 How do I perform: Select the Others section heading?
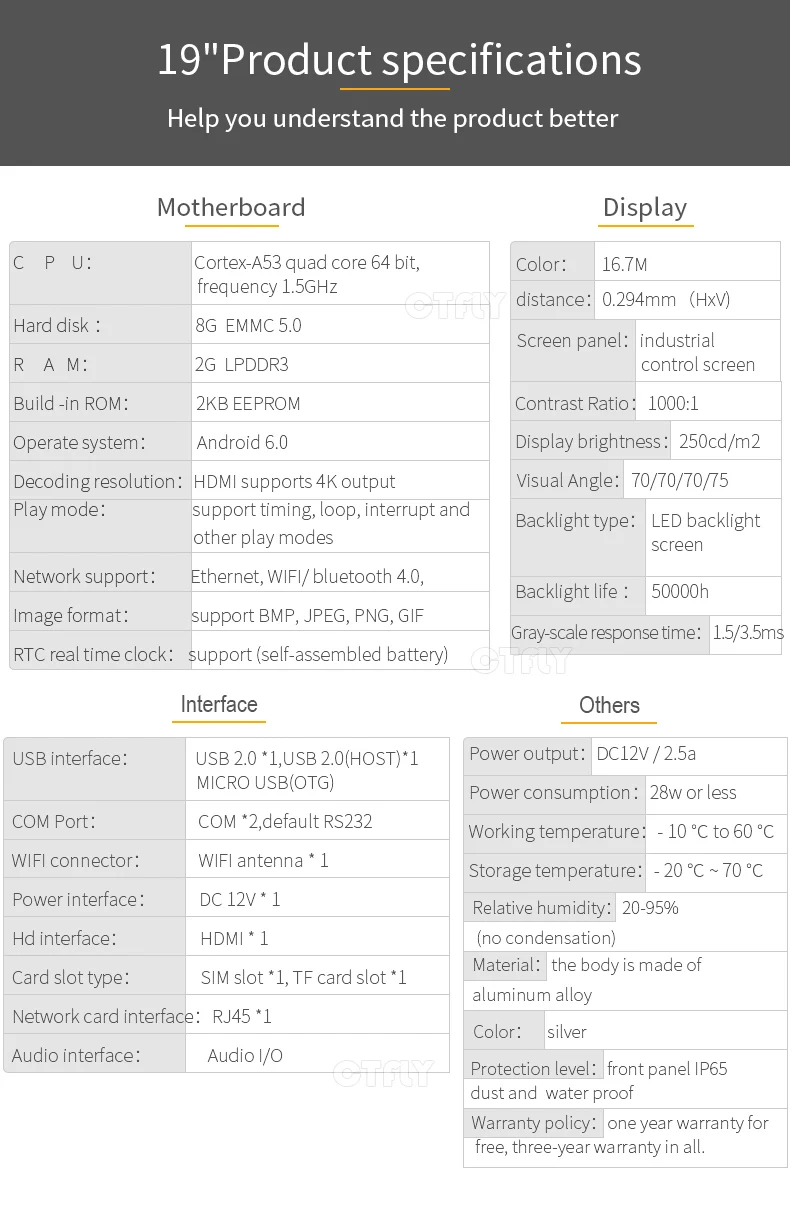point(609,705)
